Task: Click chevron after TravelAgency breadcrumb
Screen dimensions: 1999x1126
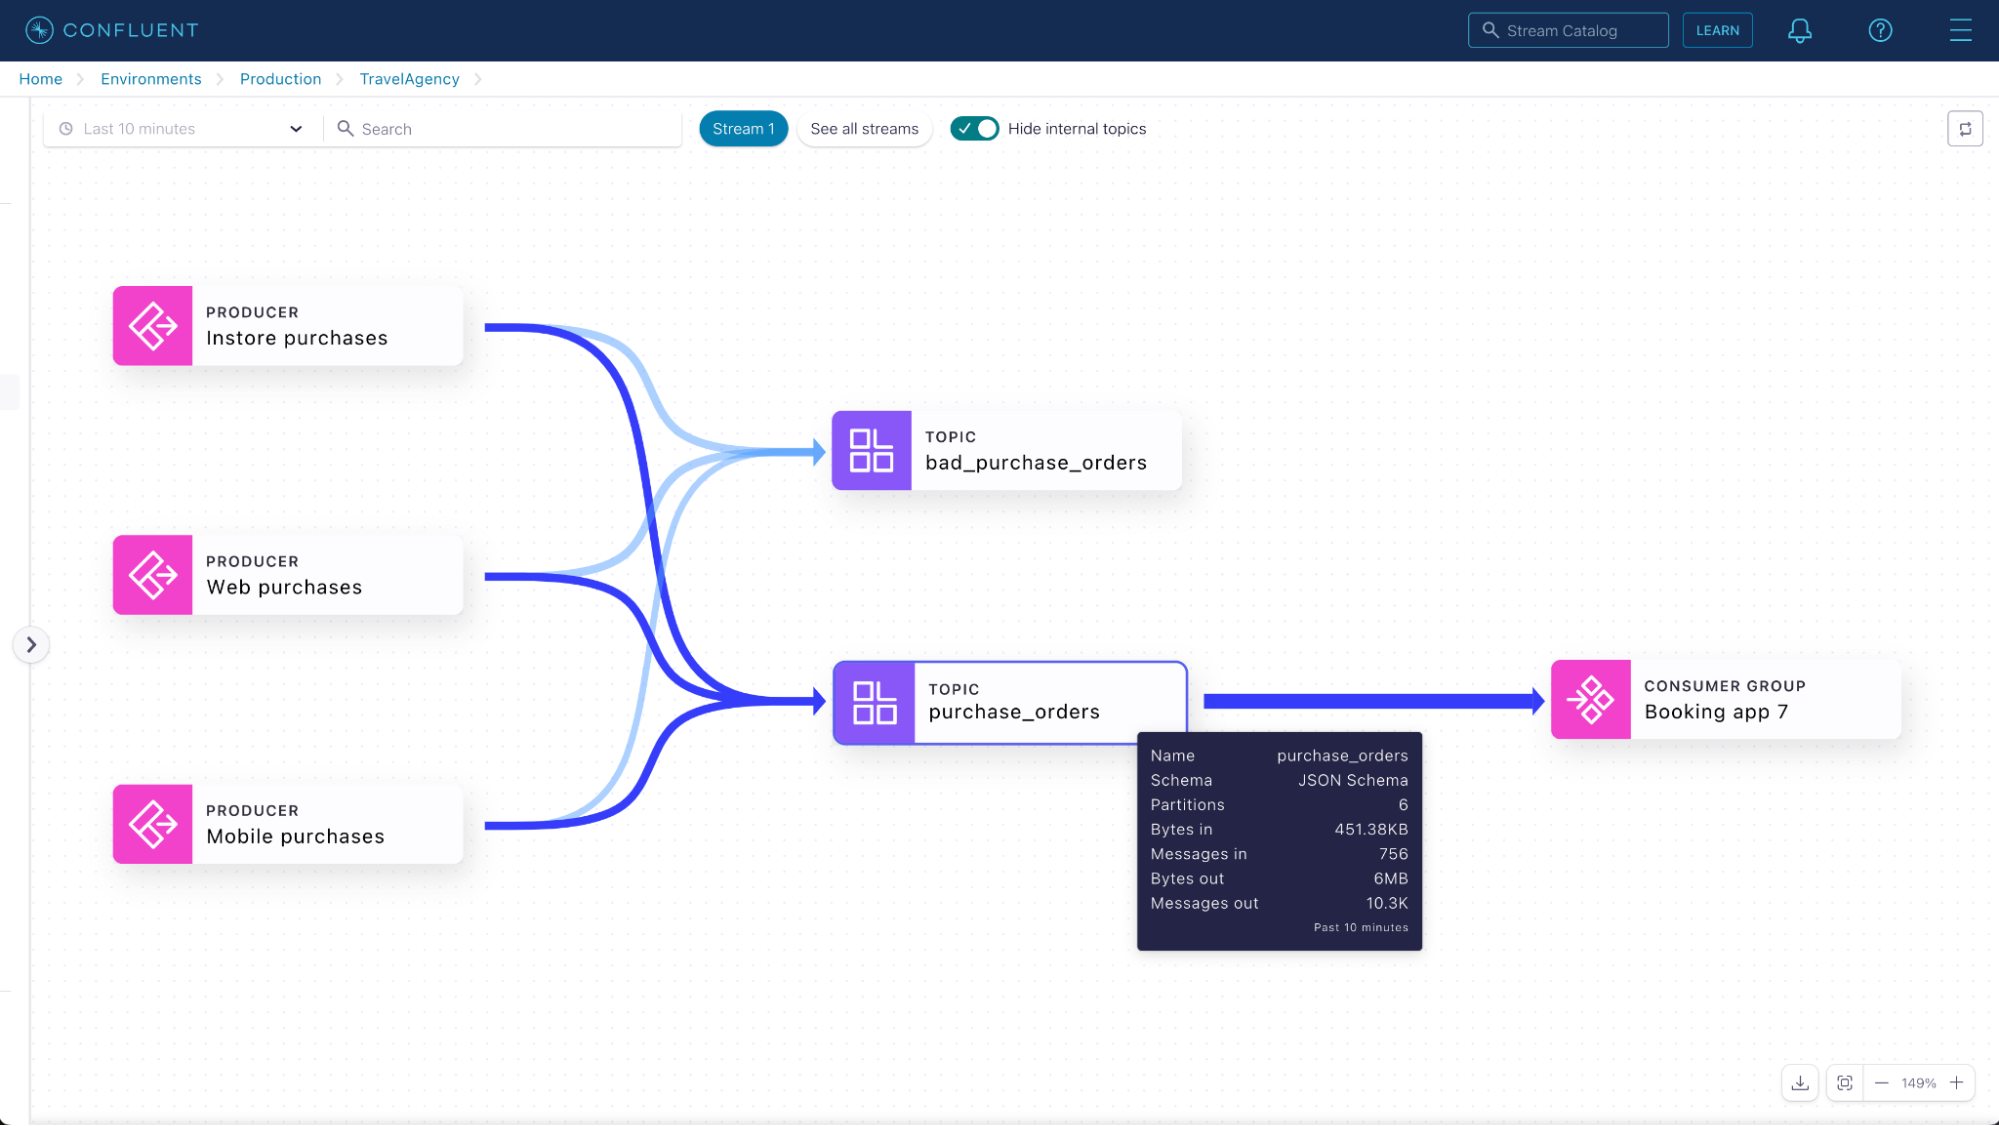Action: click(478, 79)
